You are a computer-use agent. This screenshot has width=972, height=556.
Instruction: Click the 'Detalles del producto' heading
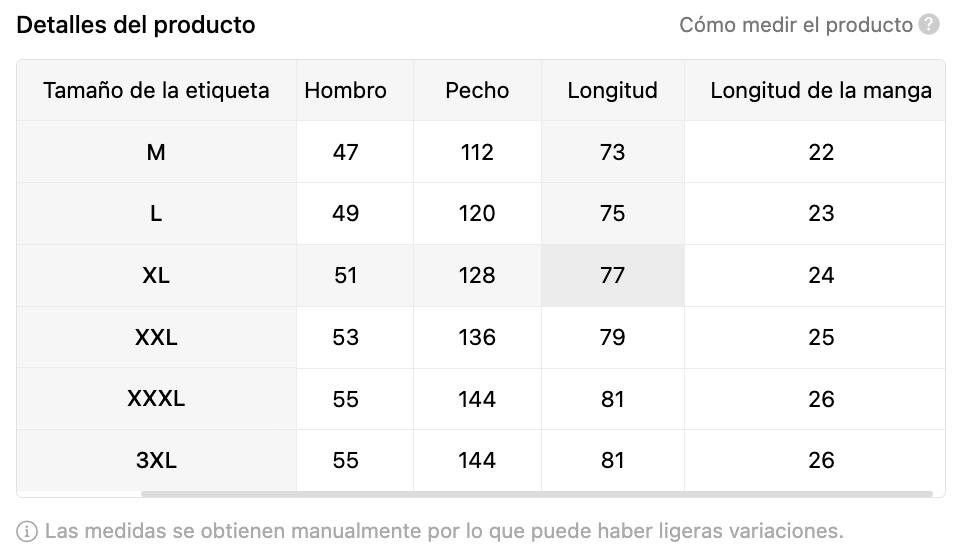tap(136, 25)
